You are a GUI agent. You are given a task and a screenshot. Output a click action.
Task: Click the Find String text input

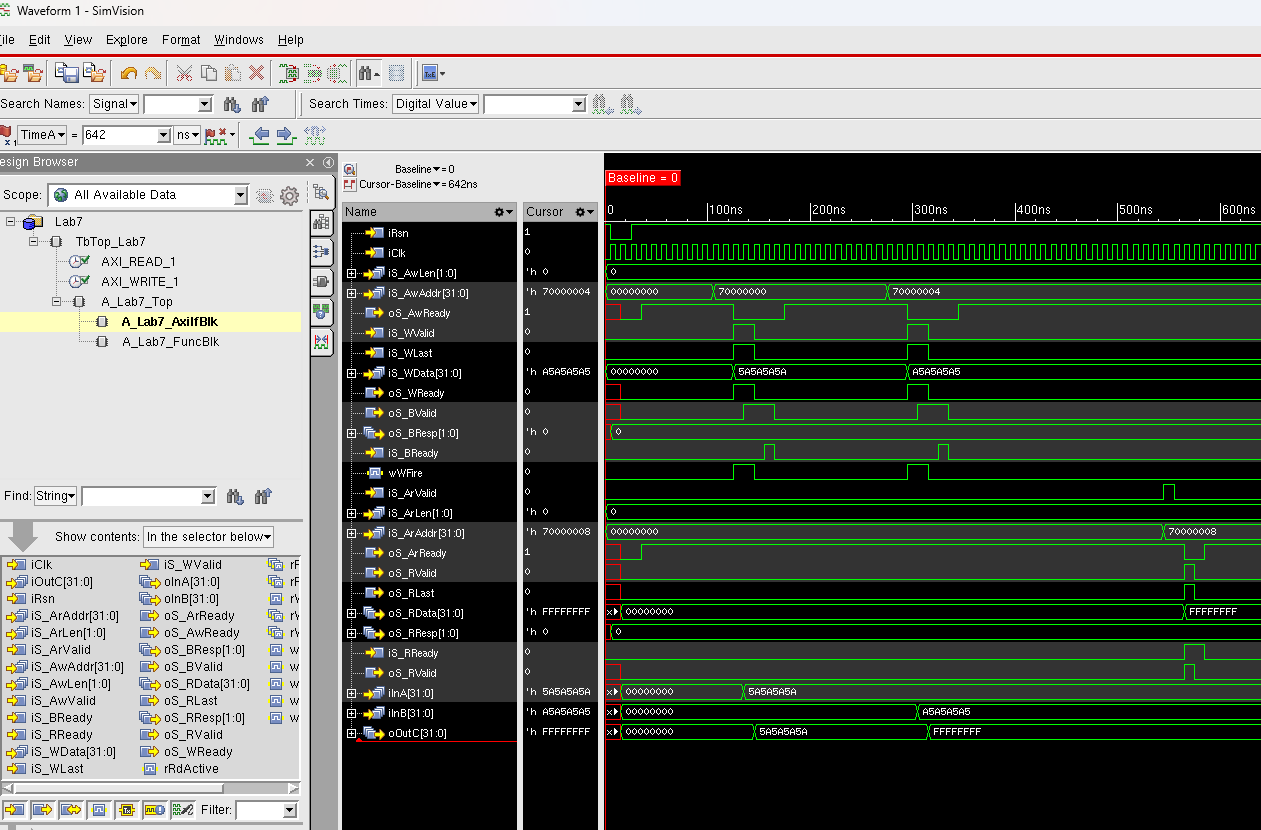tap(141, 496)
